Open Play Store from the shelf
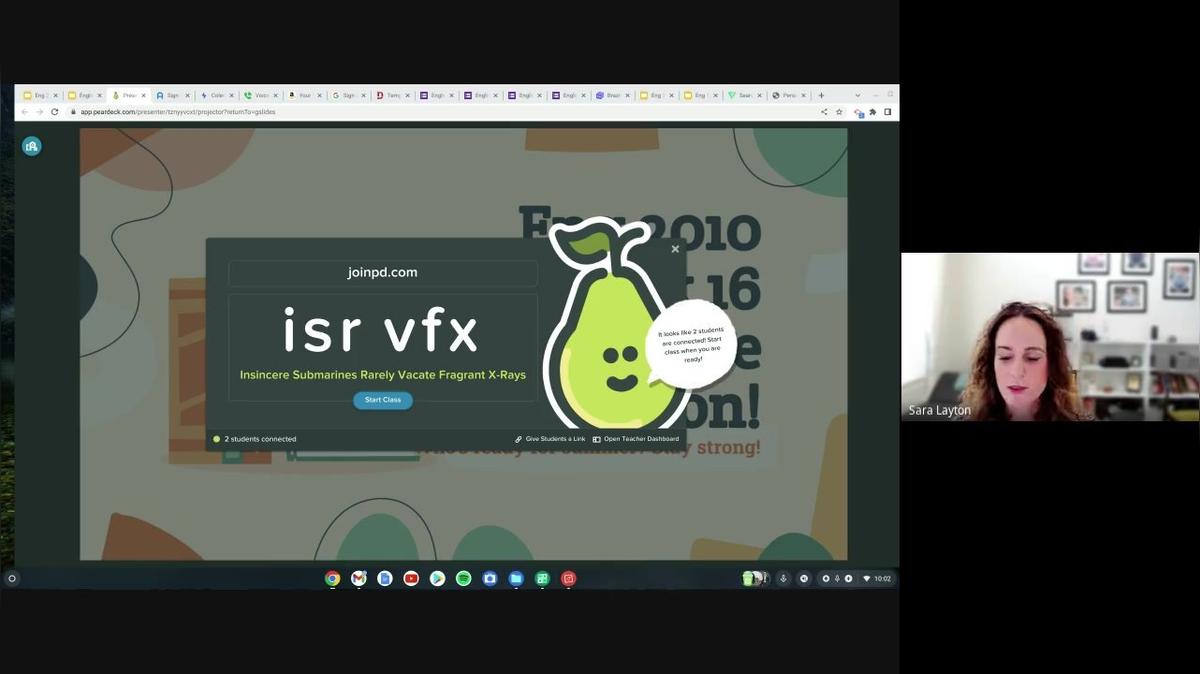1200x674 pixels. tap(437, 578)
